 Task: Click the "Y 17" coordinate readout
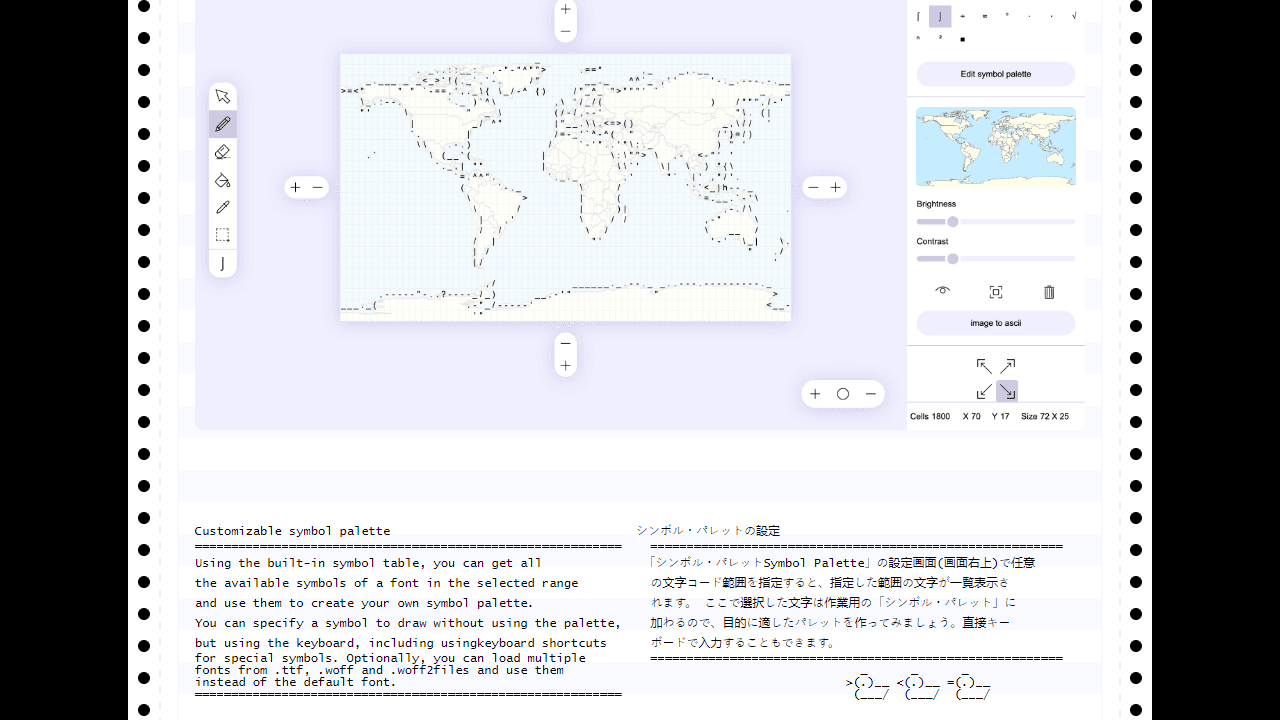click(x=1001, y=416)
